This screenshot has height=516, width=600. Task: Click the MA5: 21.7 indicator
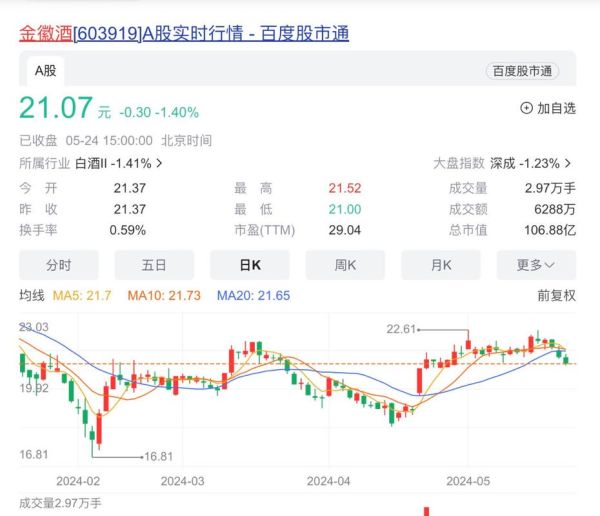coord(82,296)
